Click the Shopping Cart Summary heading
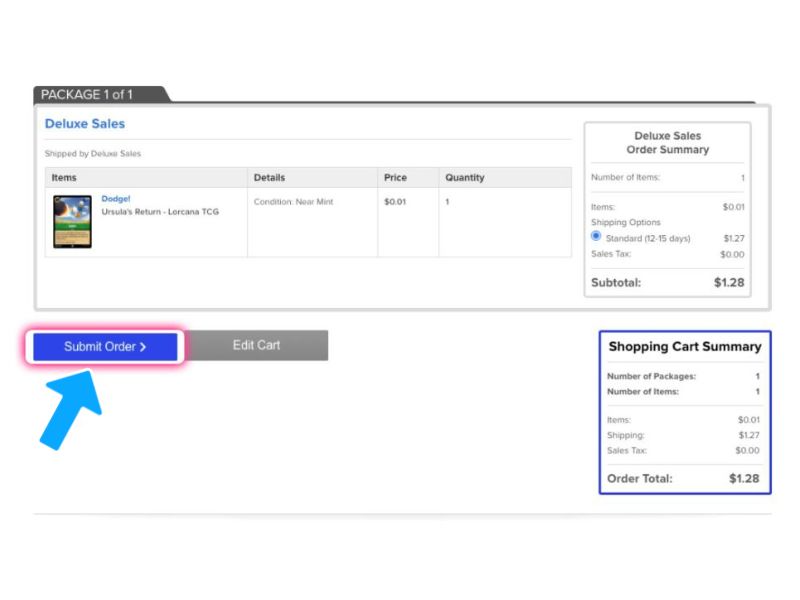The width and height of the screenshot is (800, 600). (x=684, y=347)
